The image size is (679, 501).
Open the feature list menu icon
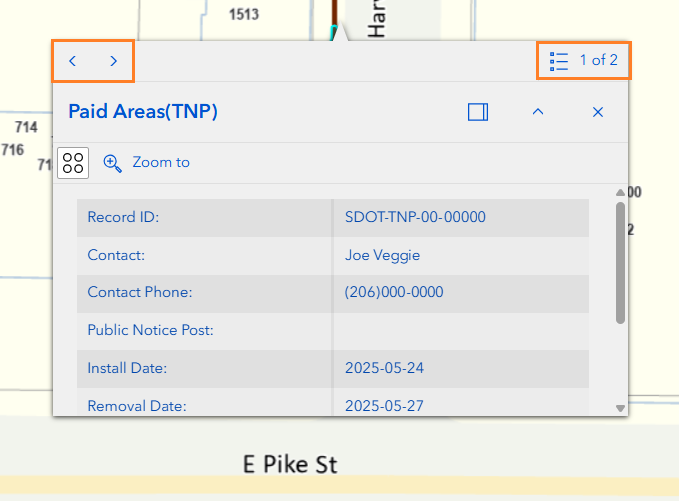pos(558,61)
